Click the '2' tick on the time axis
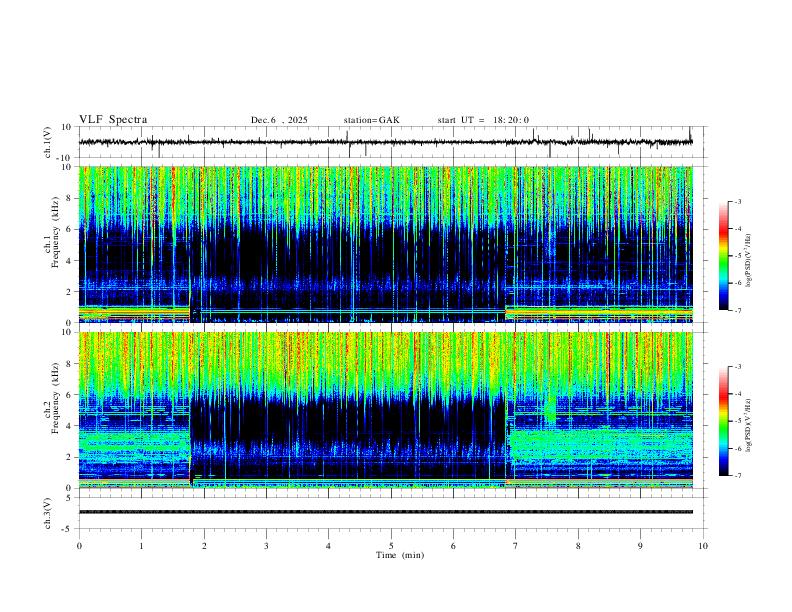The height and width of the screenshot is (612, 792). click(x=204, y=546)
